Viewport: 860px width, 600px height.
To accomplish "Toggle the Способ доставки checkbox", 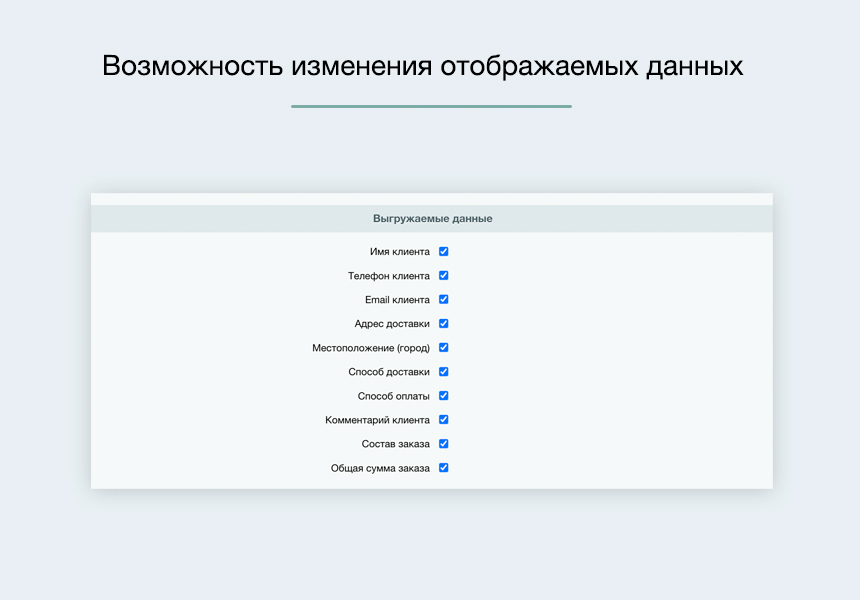I will click(x=443, y=371).
